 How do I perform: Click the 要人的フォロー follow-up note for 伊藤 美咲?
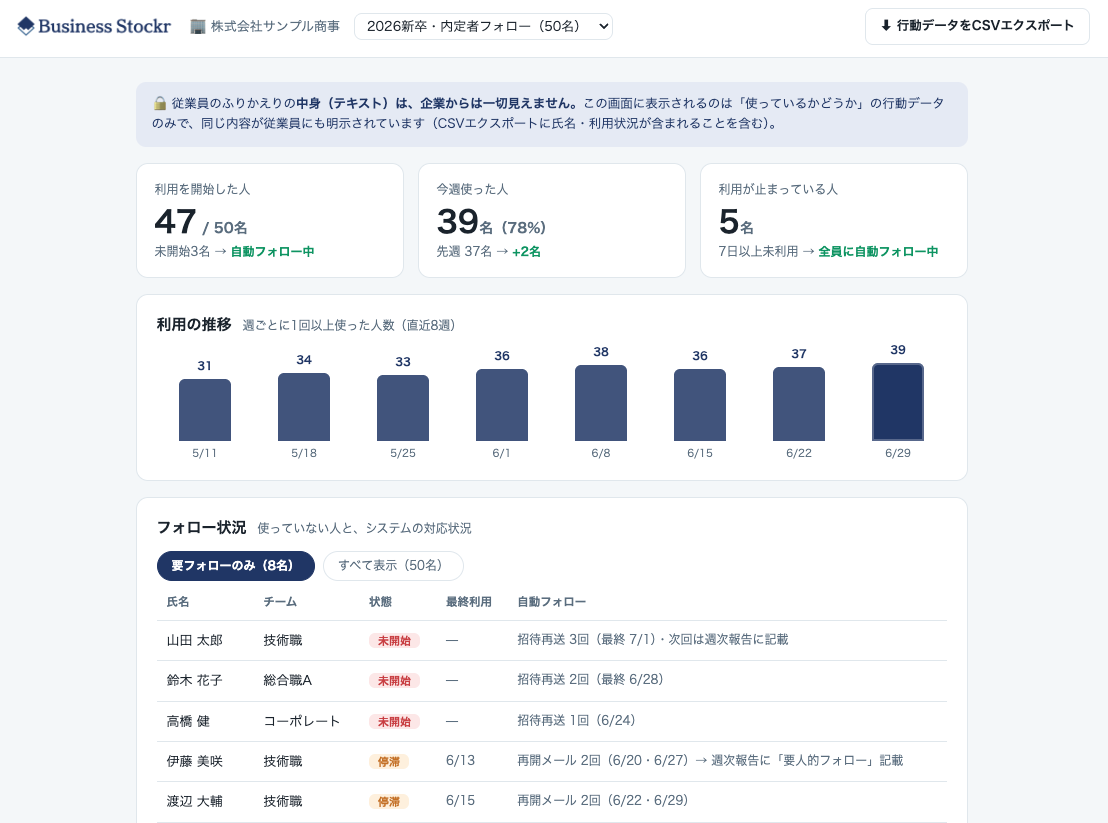coord(807,761)
